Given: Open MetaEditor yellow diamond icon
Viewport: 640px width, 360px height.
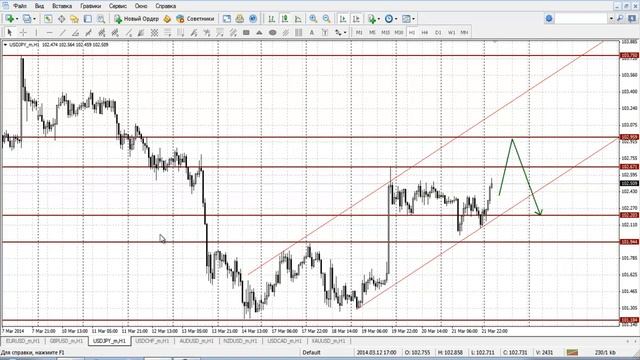Looking at the screenshot, I should [167, 19].
